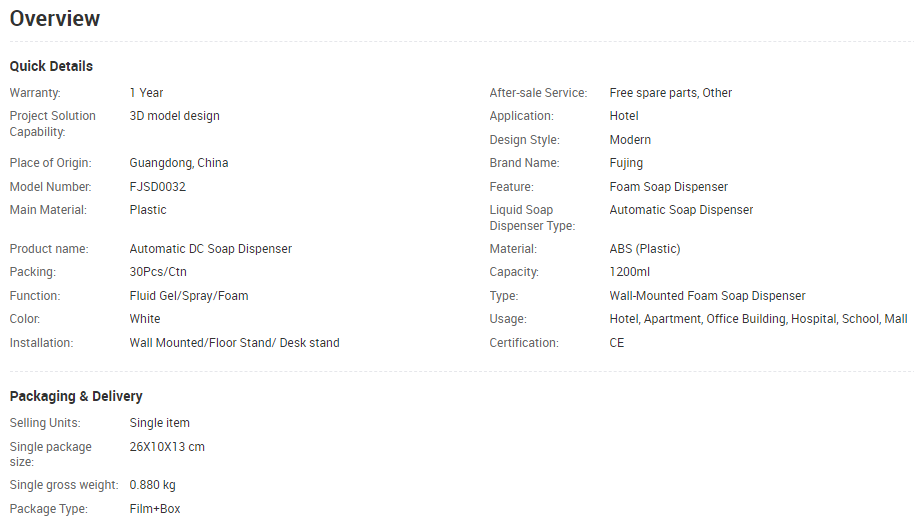Screen dimensions: 914x523
Task: Click the Film+Box package type value
Action: point(155,509)
